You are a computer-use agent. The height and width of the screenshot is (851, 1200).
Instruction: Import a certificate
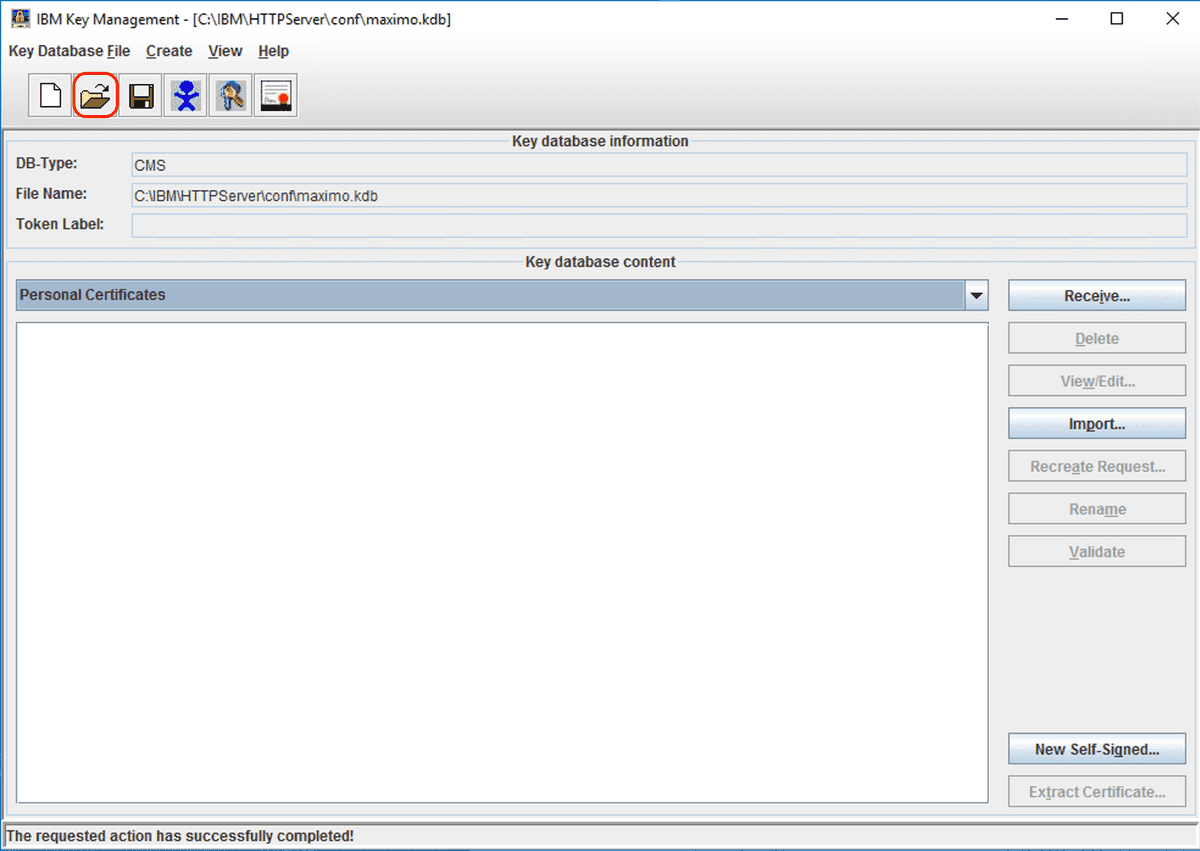pos(1096,423)
